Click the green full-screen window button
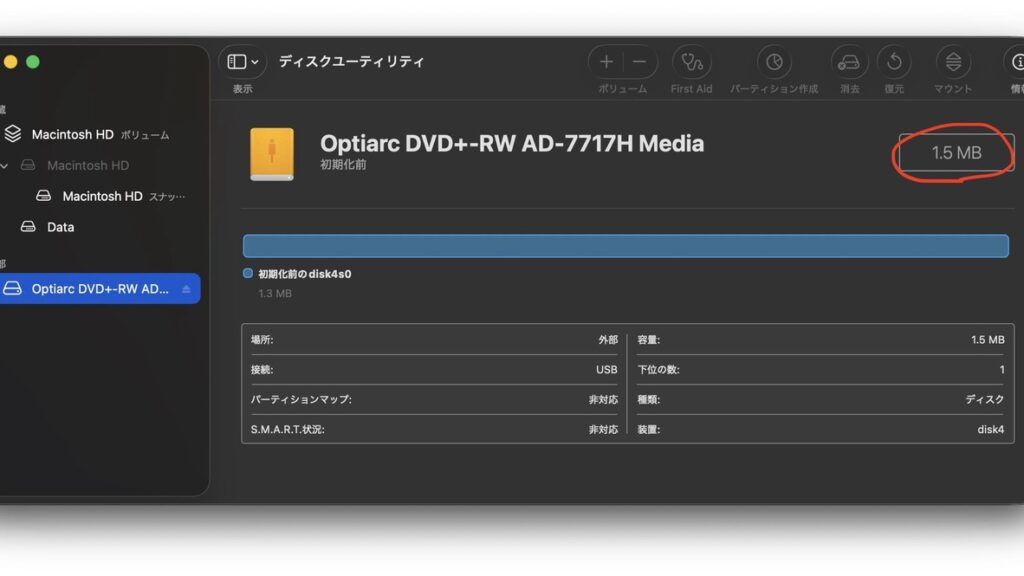The height and width of the screenshot is (576, 1024). click(33, 62)
